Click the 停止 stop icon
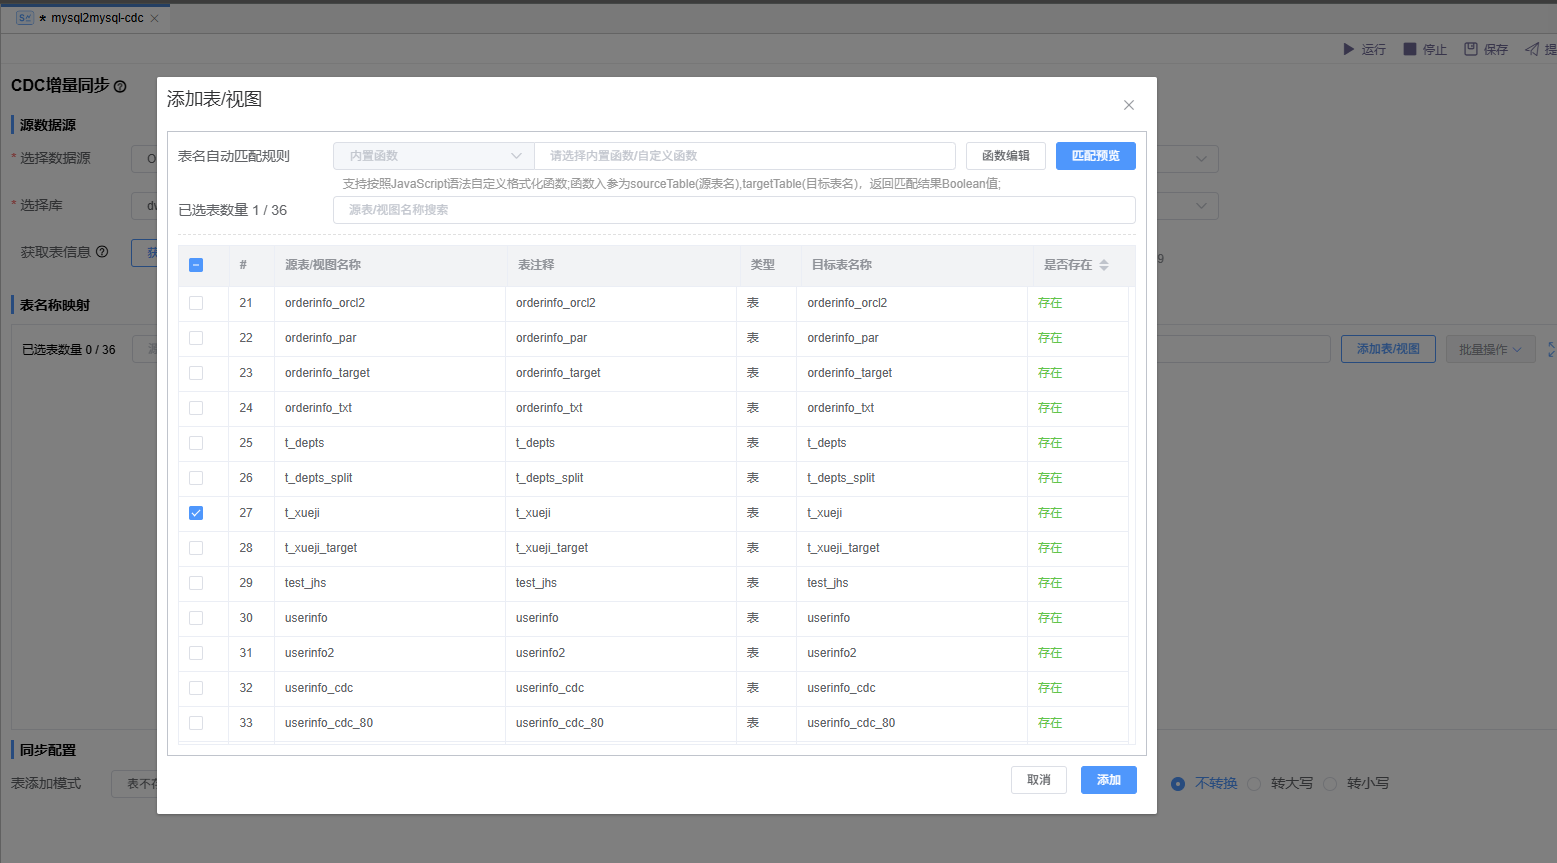Viewport: 1557px width, 863px height. (1410, 49)
